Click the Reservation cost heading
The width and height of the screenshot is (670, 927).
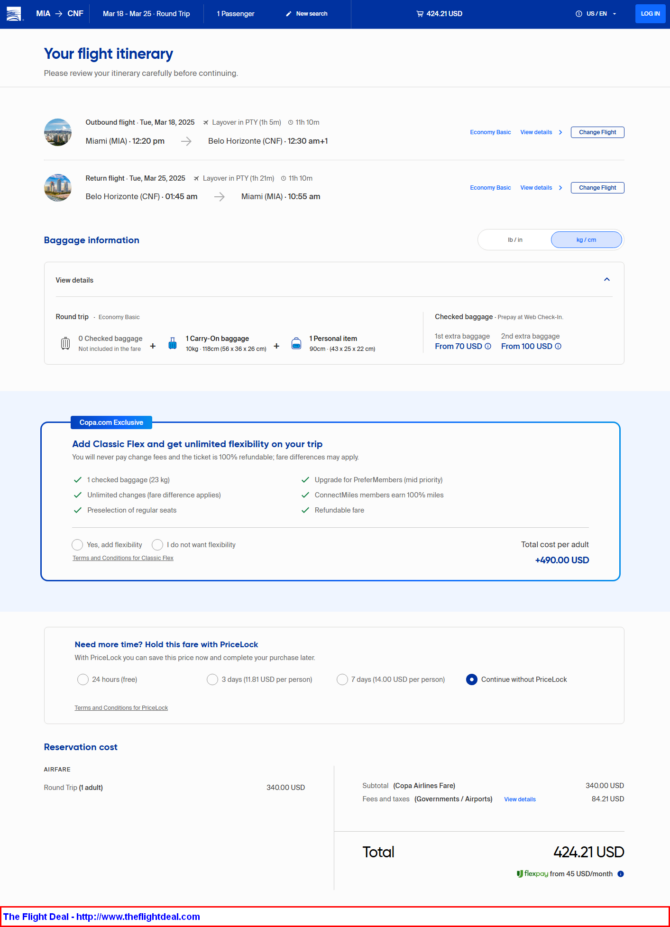click(80, 747)
